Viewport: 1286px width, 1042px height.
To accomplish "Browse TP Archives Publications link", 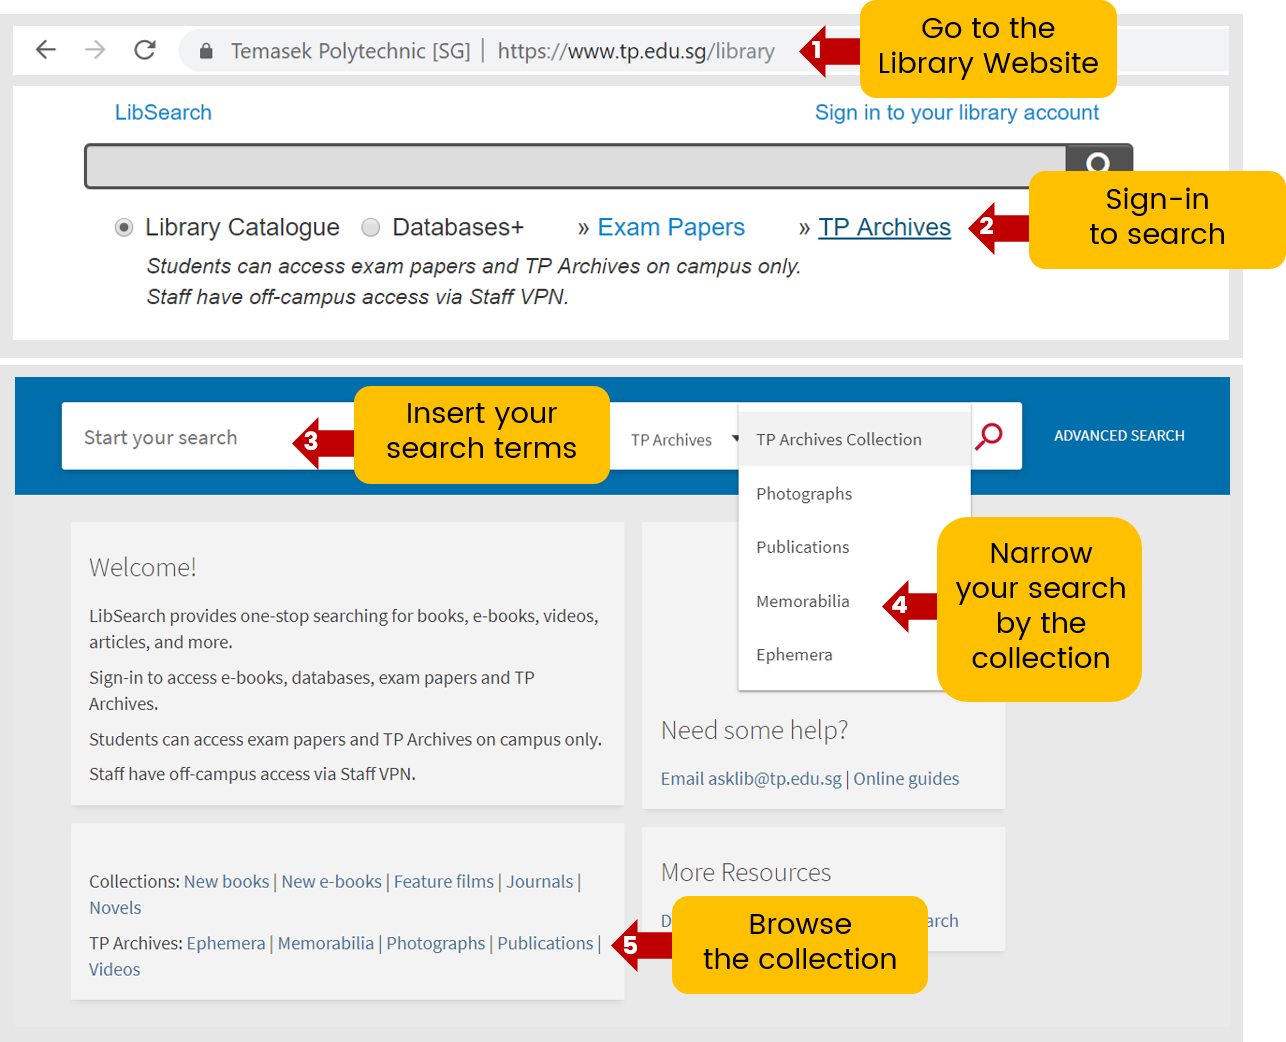I will 545,944.
